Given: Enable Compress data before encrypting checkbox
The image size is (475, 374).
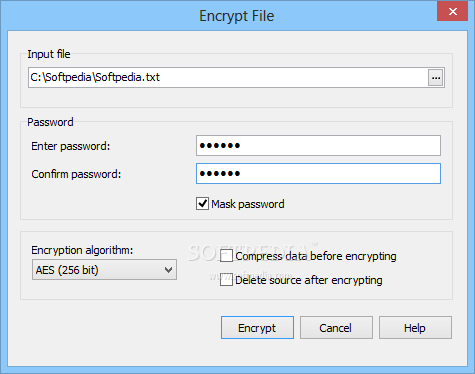Looking at the screenshot, I should 226,256.
